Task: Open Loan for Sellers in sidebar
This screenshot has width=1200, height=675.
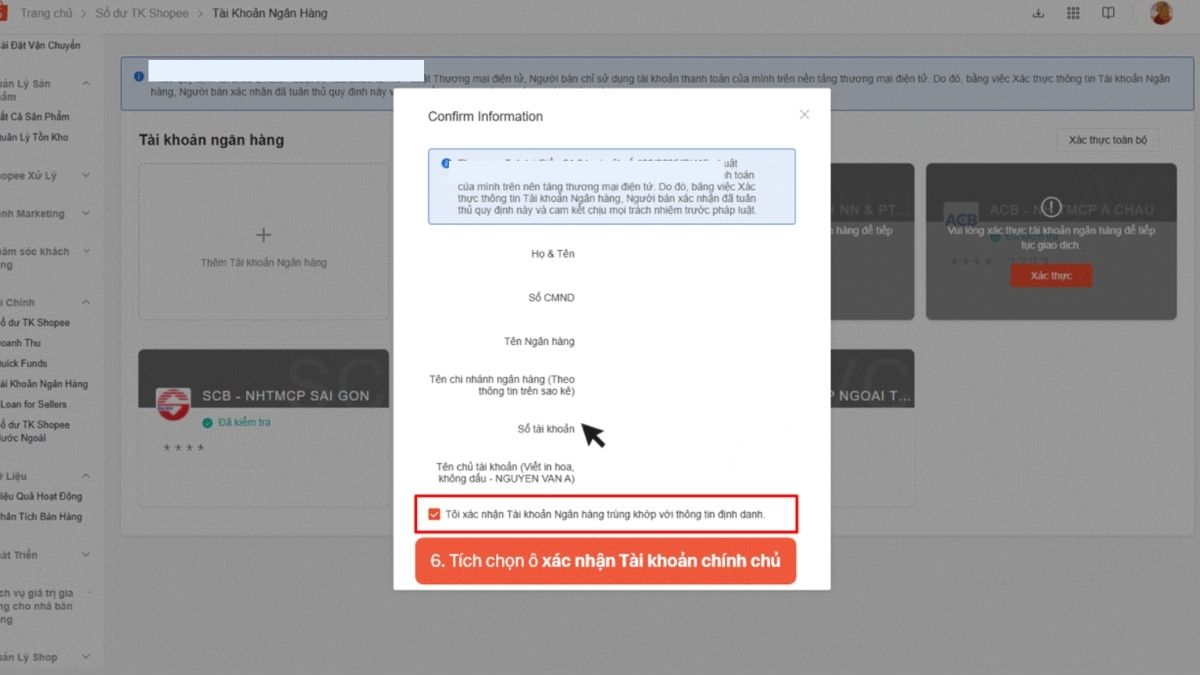Action: point(34,404)
